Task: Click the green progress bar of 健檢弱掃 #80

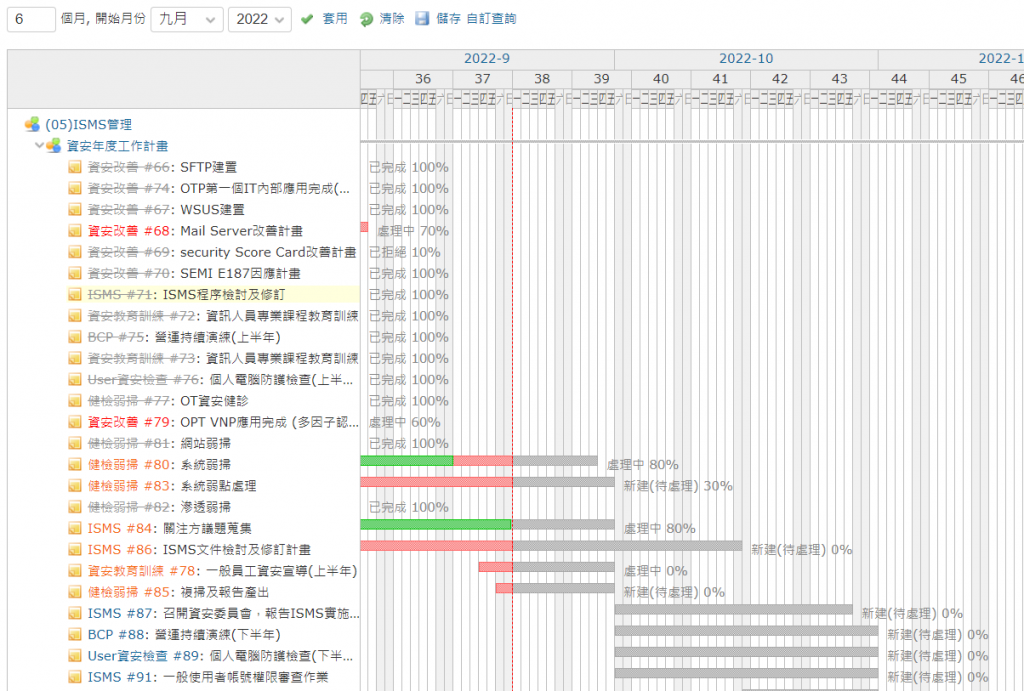Action: coord(406,461)
